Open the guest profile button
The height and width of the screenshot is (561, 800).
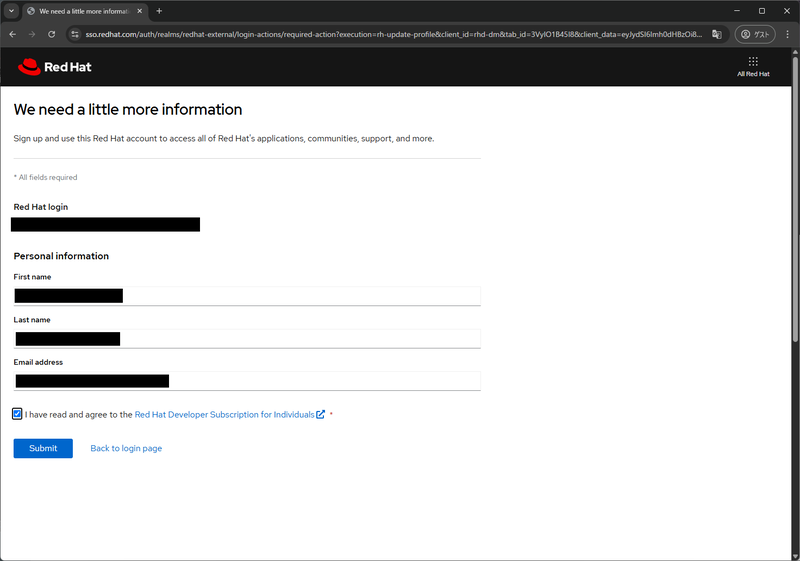pyautogui.click(x=755, y=34)
